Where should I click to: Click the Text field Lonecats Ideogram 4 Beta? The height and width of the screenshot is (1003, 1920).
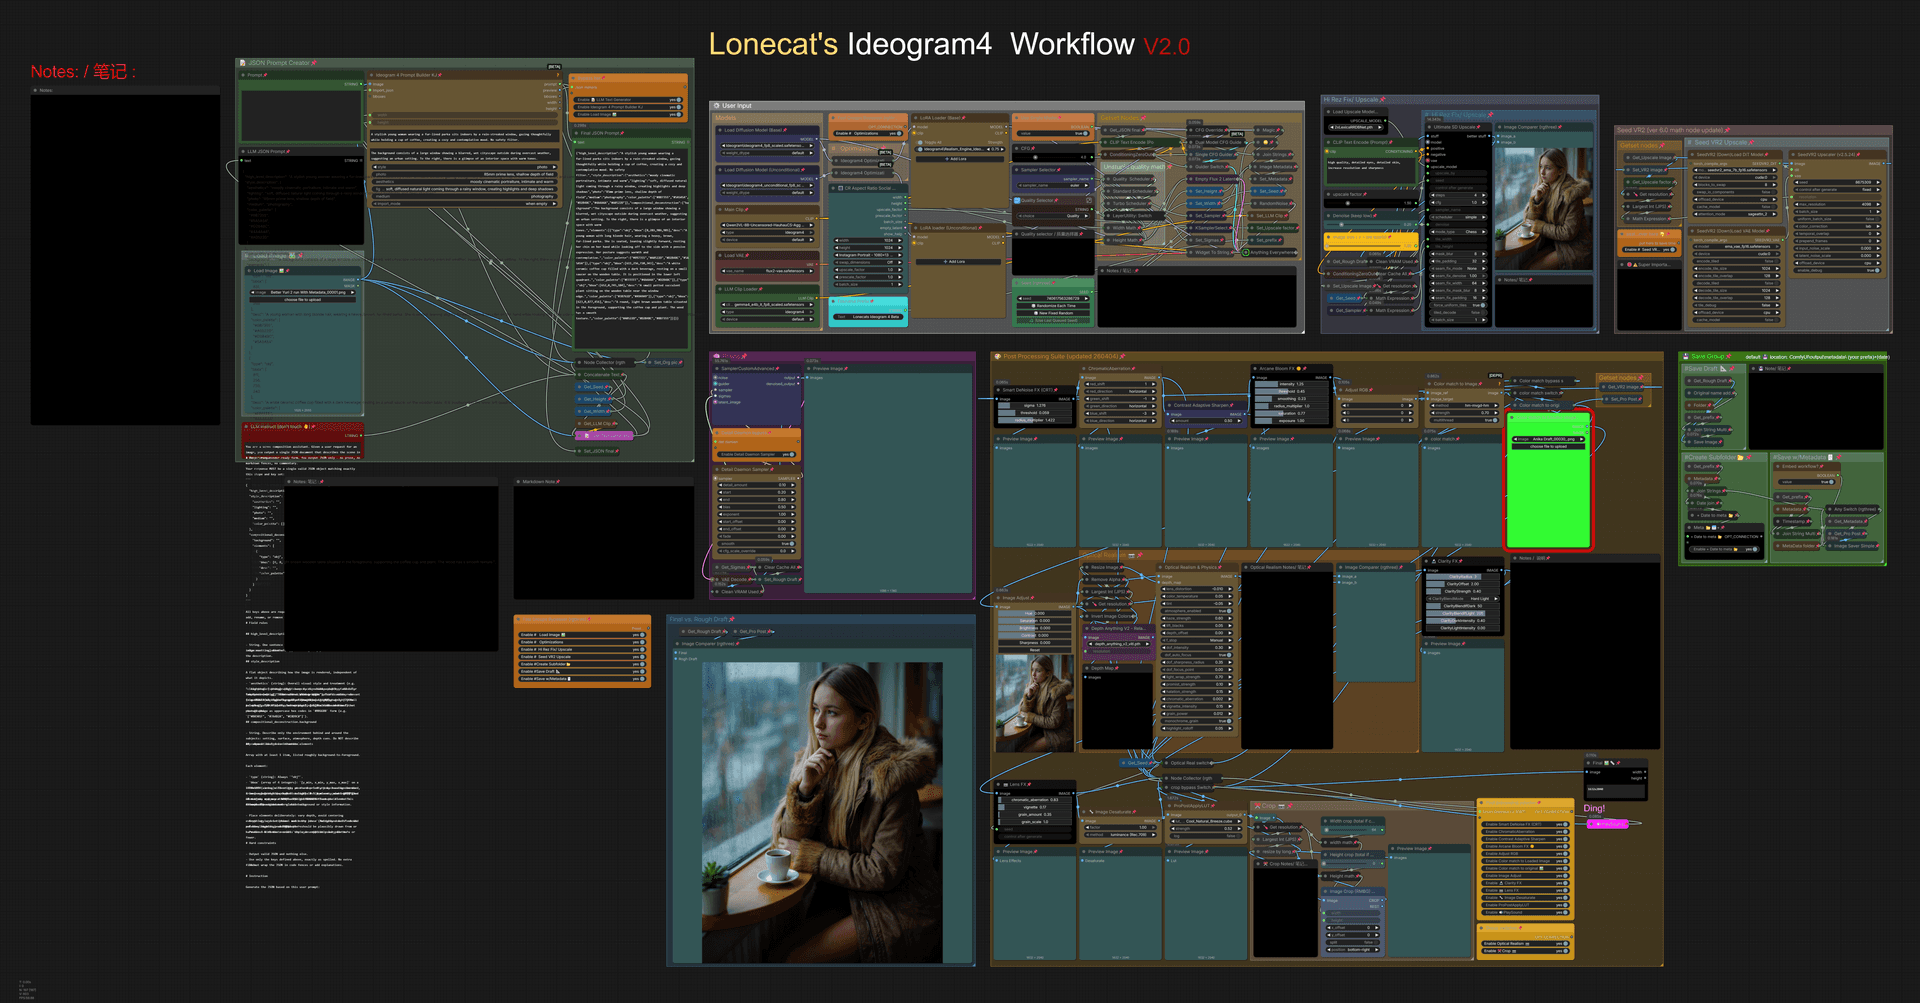[x=868, y=317]
